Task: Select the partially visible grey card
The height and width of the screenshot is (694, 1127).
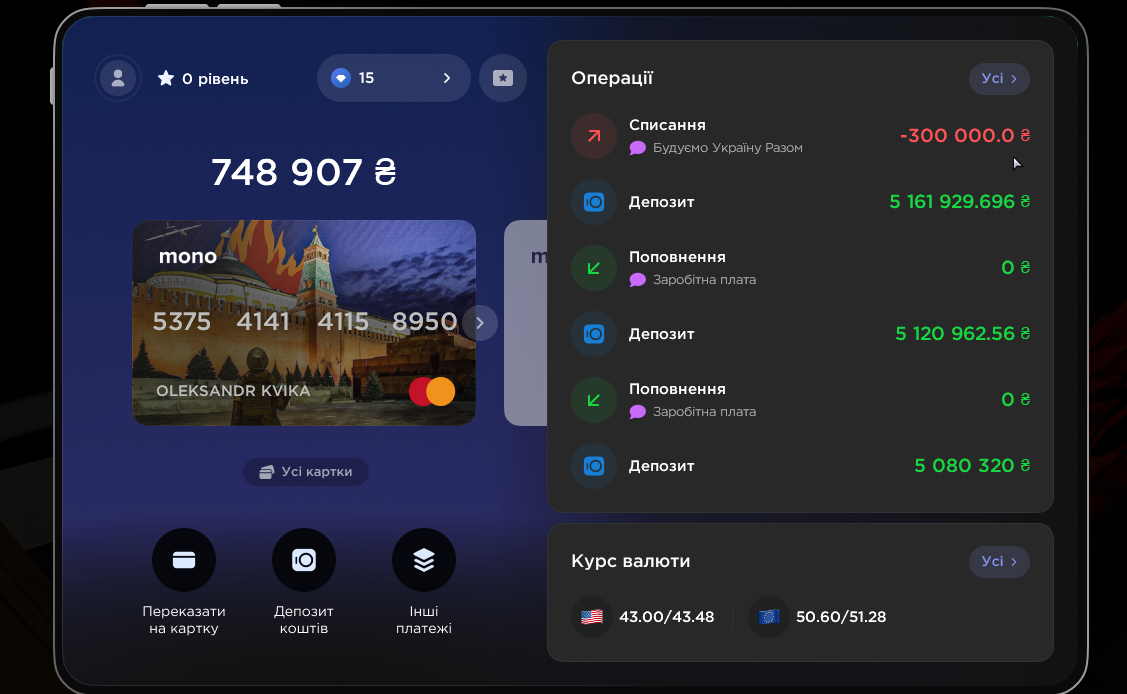Action: [x=526, y=323]
